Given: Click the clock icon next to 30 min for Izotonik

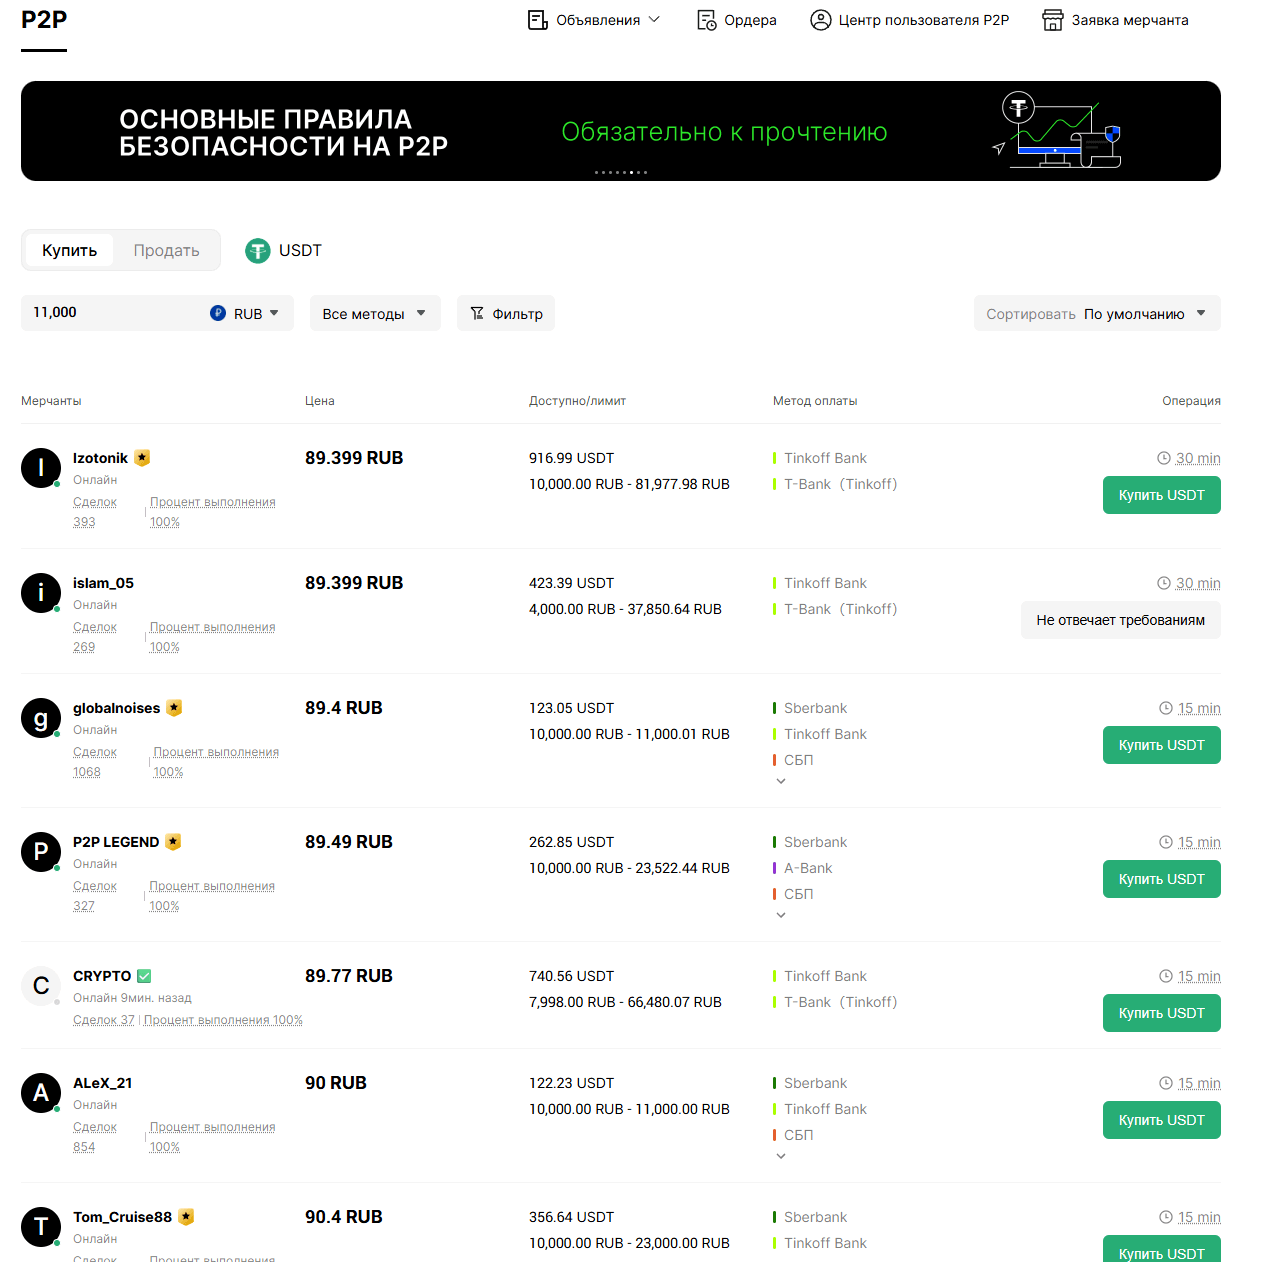Looking at the screenshot, I should (1164, 458).
